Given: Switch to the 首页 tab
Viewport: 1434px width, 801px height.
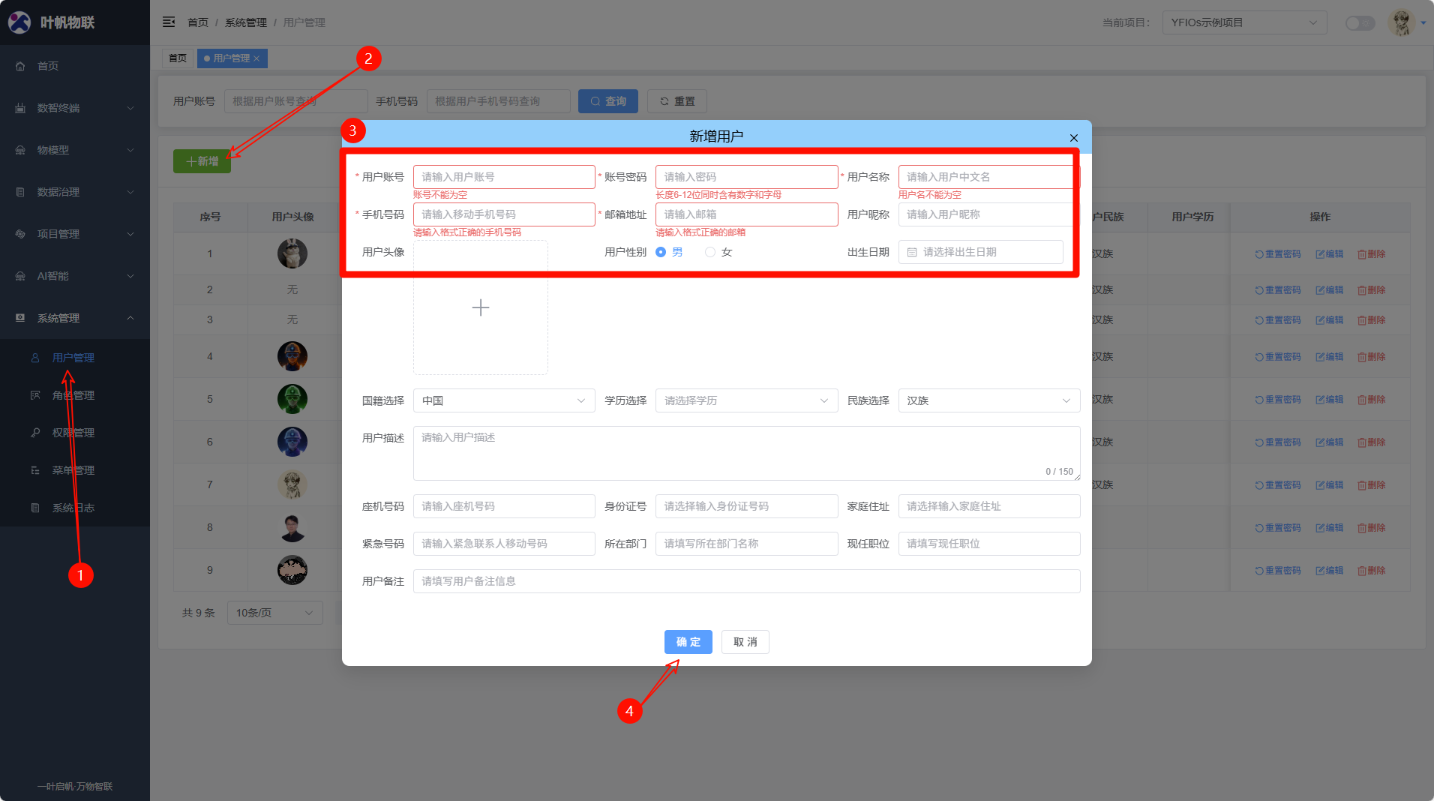Looking at the screenshot, I should [177, 59].
